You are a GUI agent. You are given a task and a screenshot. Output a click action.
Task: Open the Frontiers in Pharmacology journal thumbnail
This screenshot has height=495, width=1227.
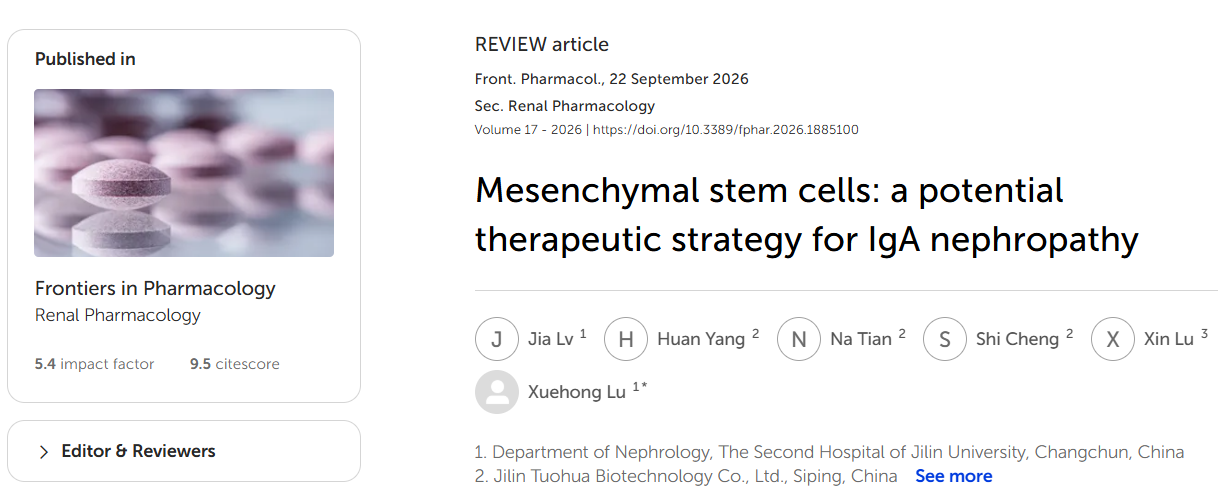click(x=184, y=173)
